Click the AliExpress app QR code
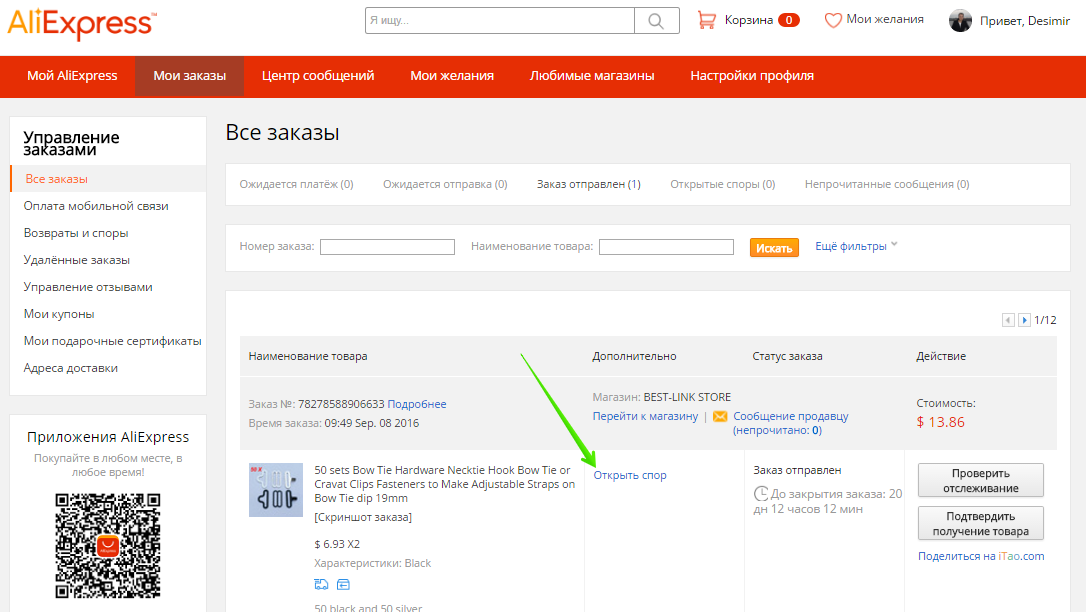 [x=108, y=546]
